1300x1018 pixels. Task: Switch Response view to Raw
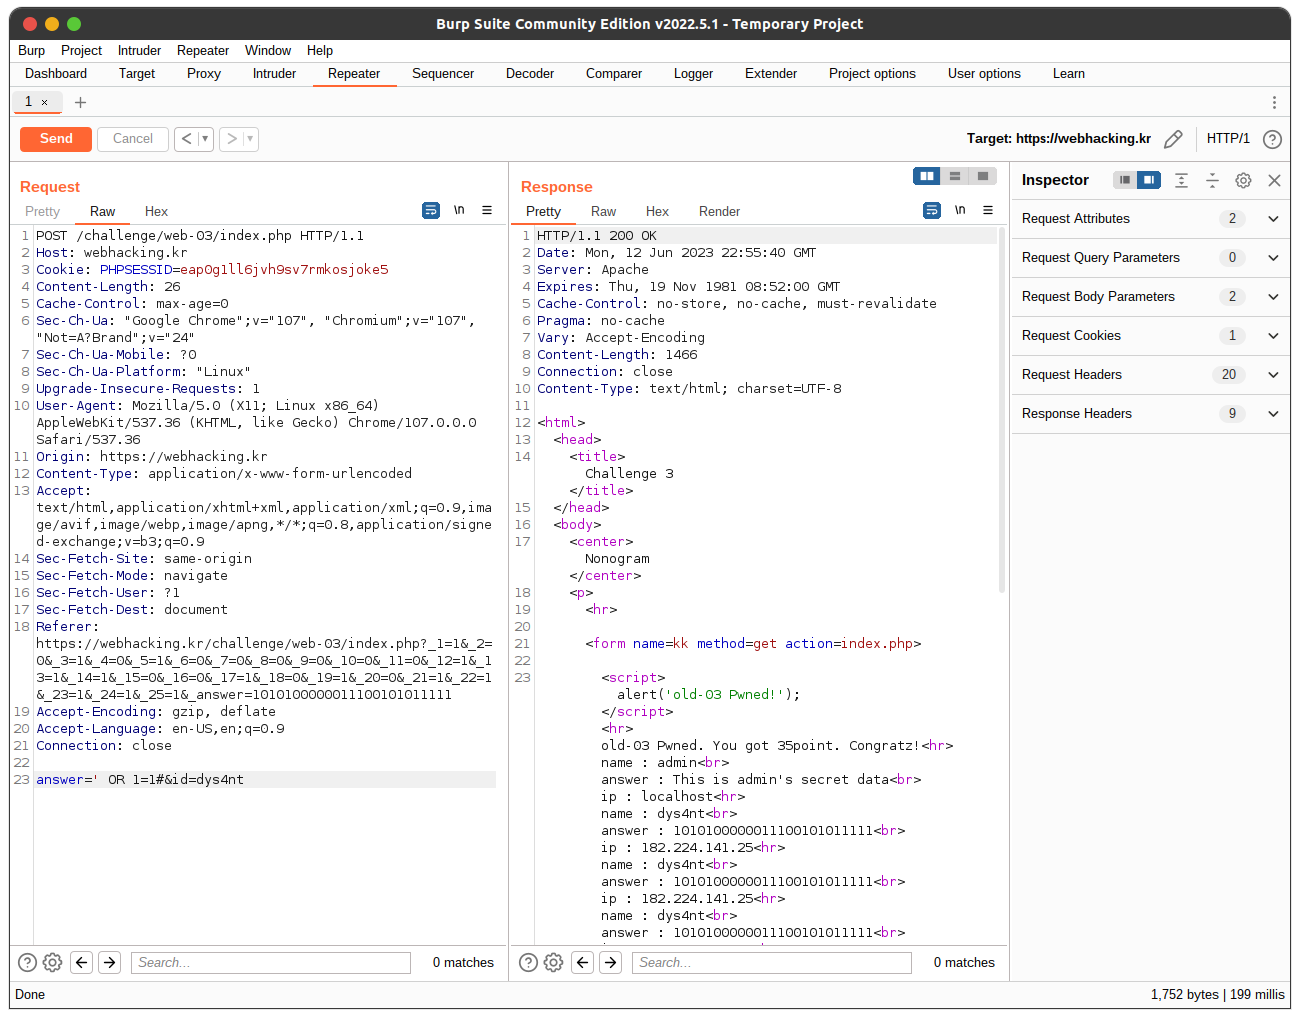pyautogui.click(x=603, y=212)
